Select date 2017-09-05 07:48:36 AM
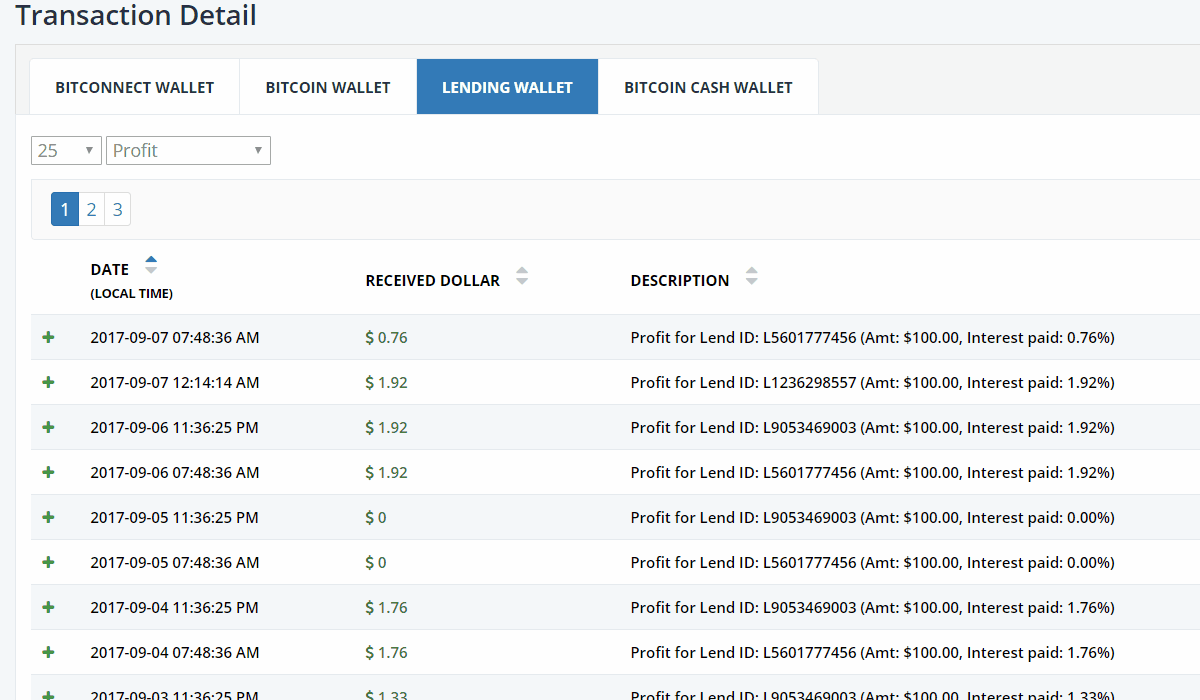The height and width of the screenshot is (700, 1200). [x=175, y=563]
